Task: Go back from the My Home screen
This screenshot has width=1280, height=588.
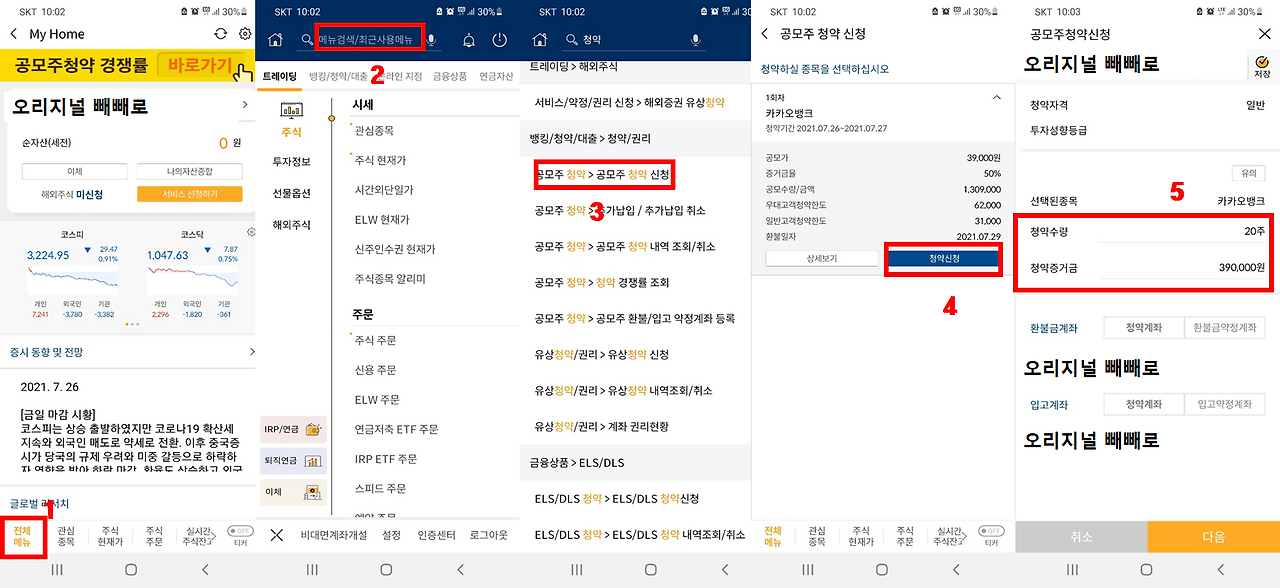Action: [x=14, y=34]
